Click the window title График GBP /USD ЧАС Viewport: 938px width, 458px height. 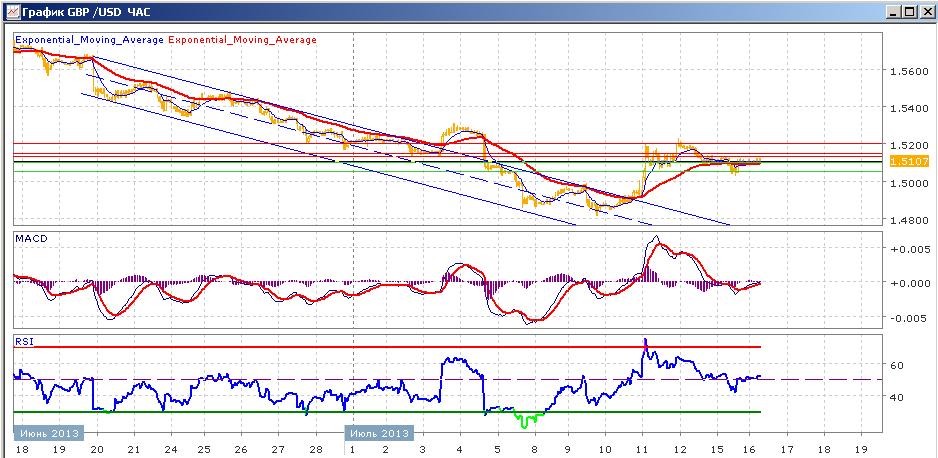pos(86,11)
